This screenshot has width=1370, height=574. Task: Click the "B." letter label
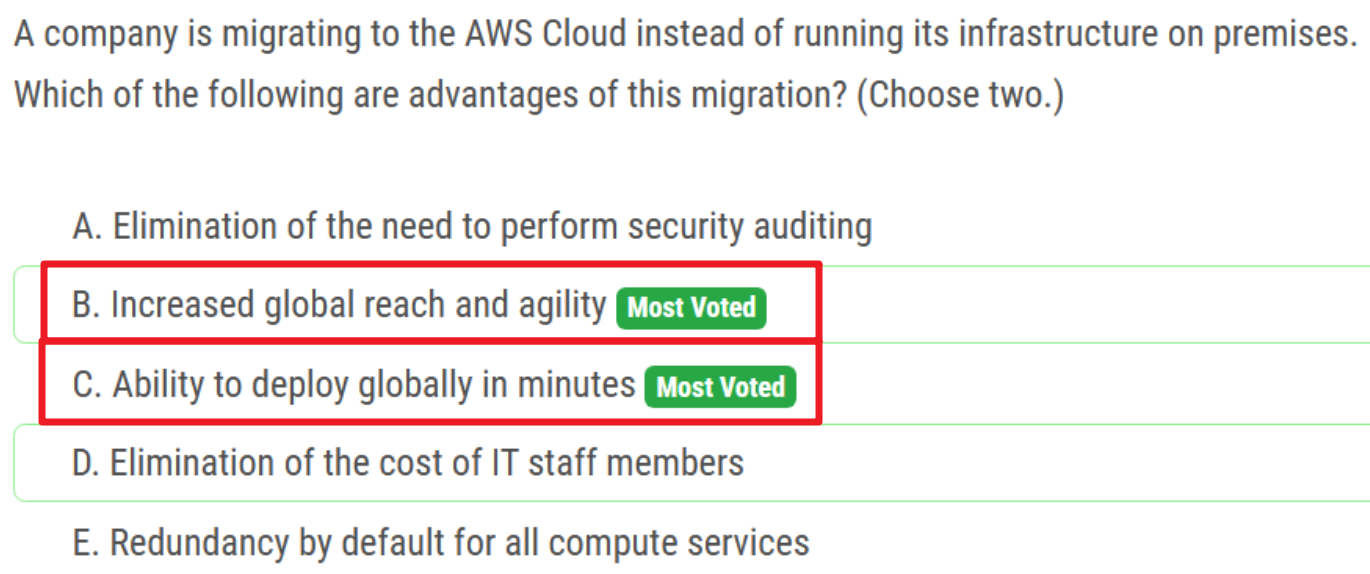coord(86,305)
